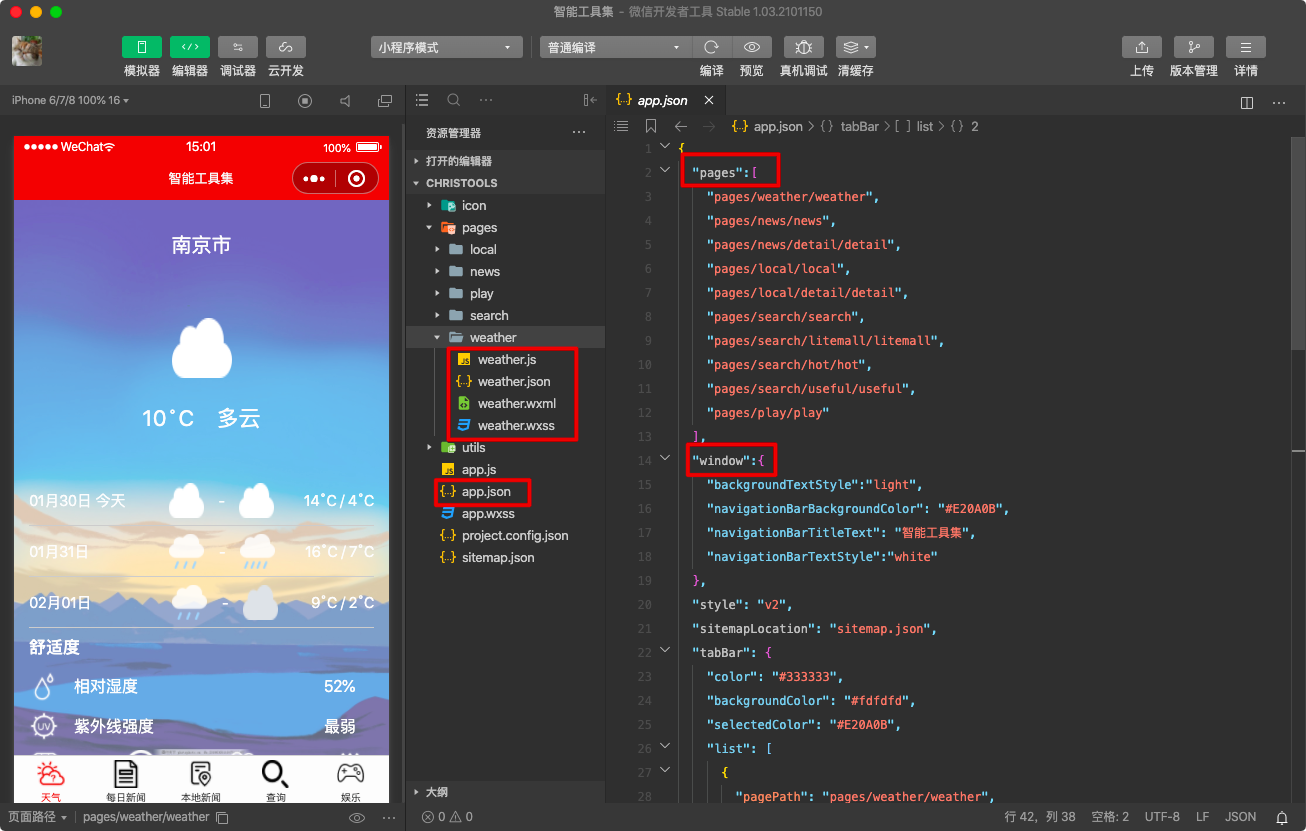Expand the icon folder
1306x831 pixels.
[x=505, y=205]
